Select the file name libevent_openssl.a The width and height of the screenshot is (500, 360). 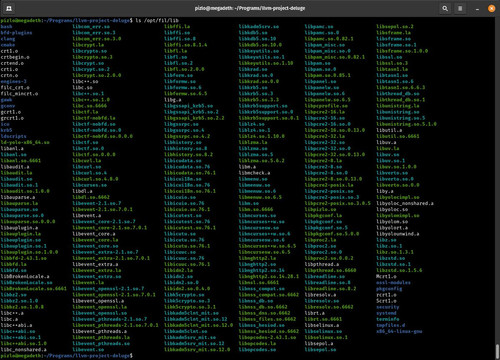tap(98, 301)
